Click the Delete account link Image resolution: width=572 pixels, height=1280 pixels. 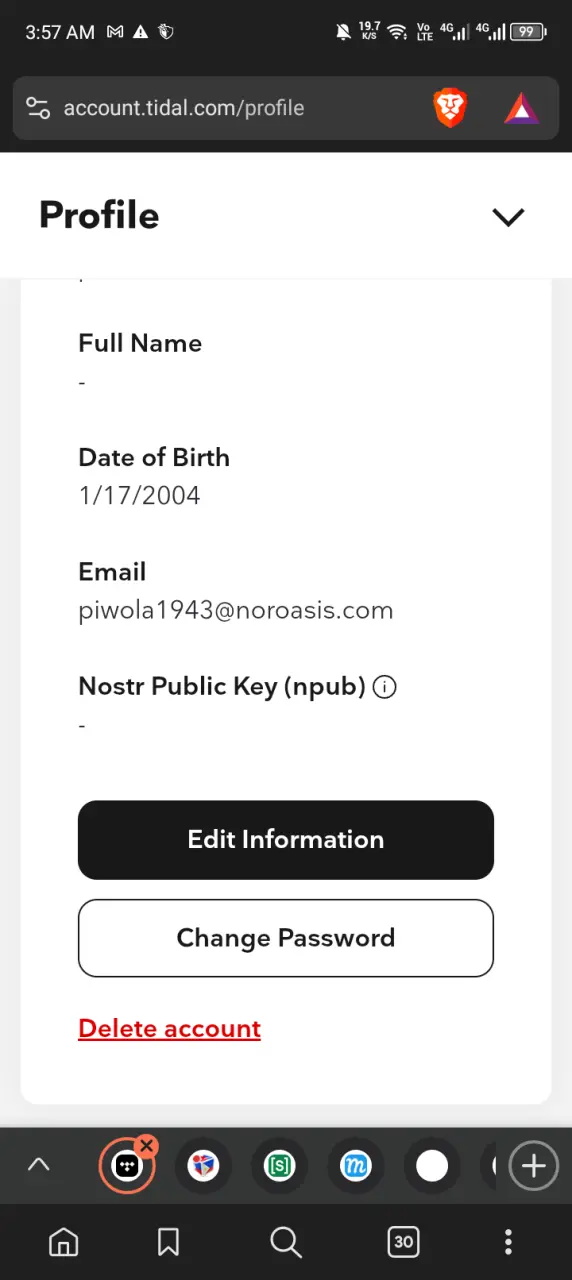pyautogui.click(x=169, y=1028)
